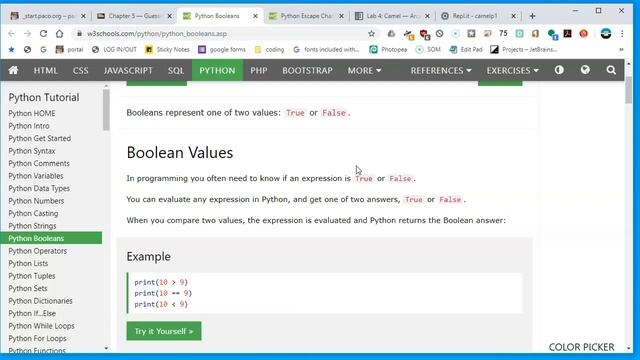Open the SOM bookmark
This screenshot has width=640, height=360.
[x=428, y=49]
